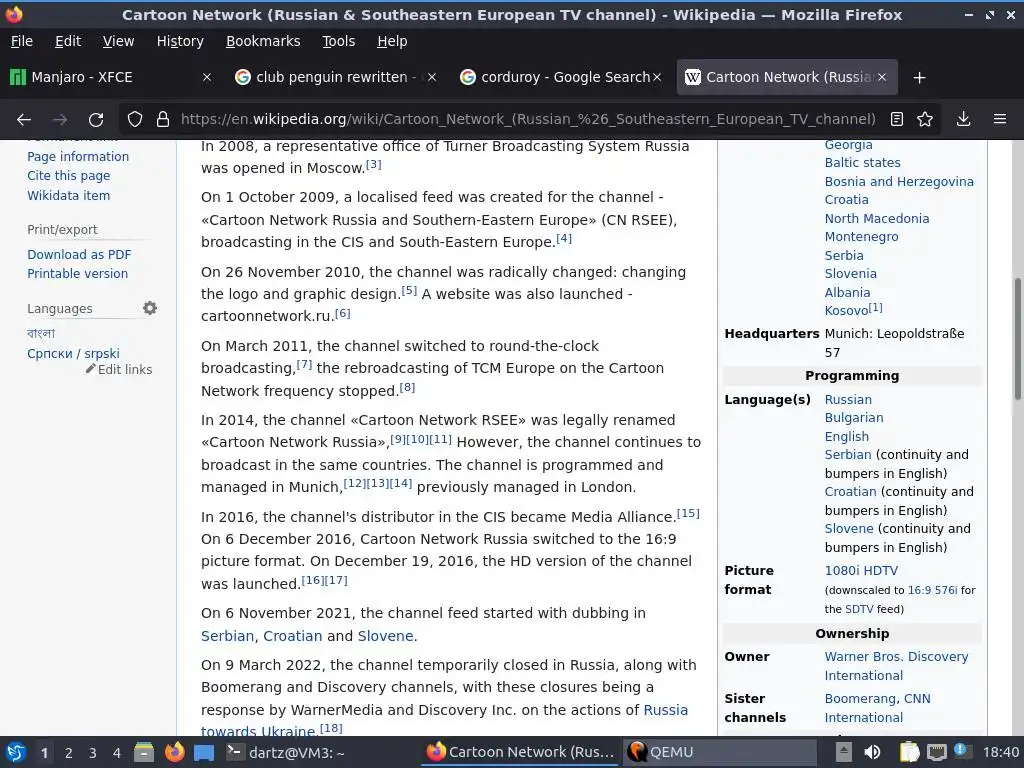Open language settings gear icon
The width and height of the screenshot is (1024, 768).
(x=150, y=308)
